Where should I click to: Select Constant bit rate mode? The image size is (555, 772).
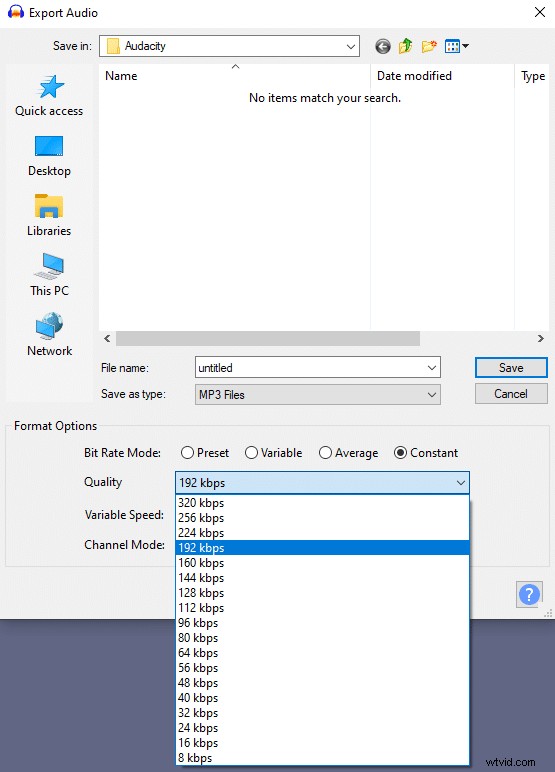(x=426, y=452)
